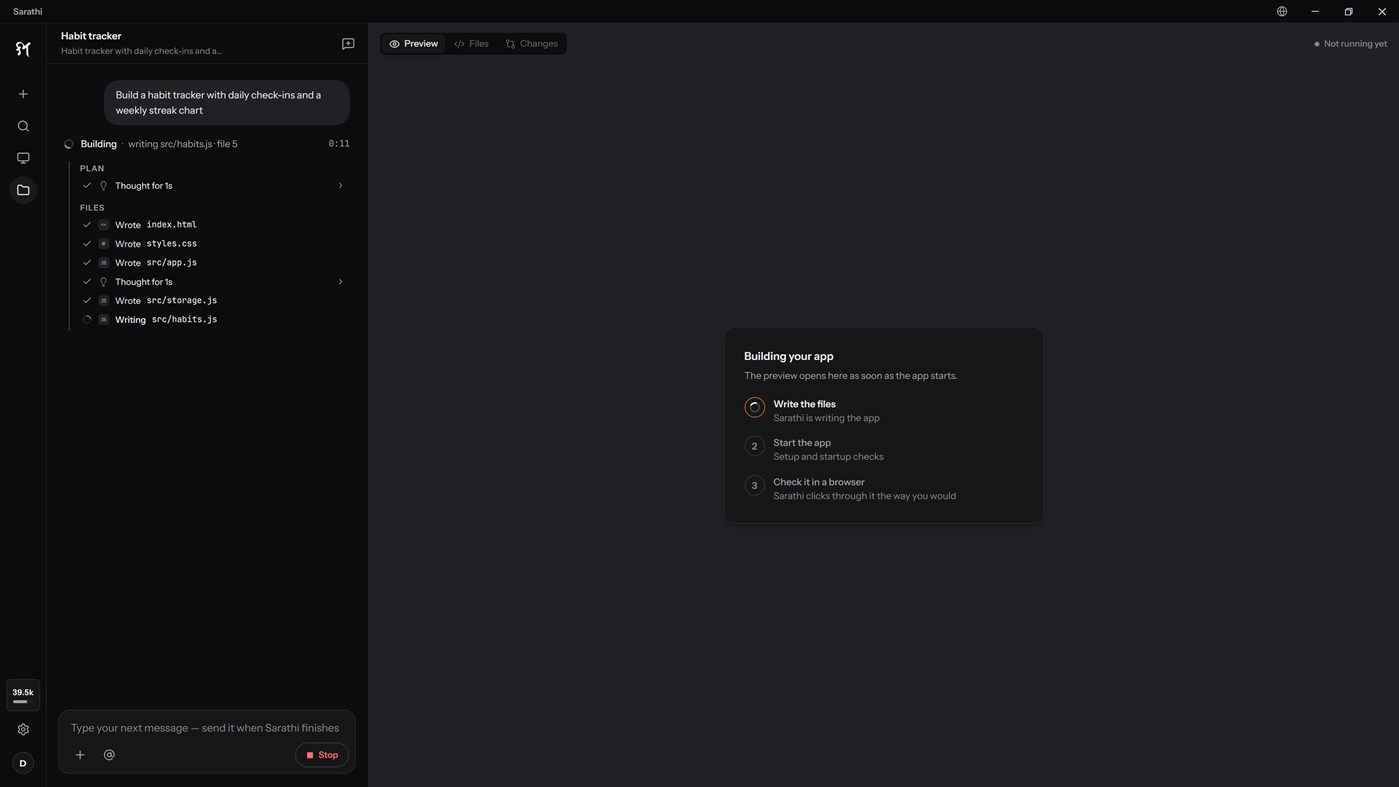The height and width of the screenshot is (787, 1399).
Task: Open the Wrote src/storage.js row
Action: tap(214, 301)
